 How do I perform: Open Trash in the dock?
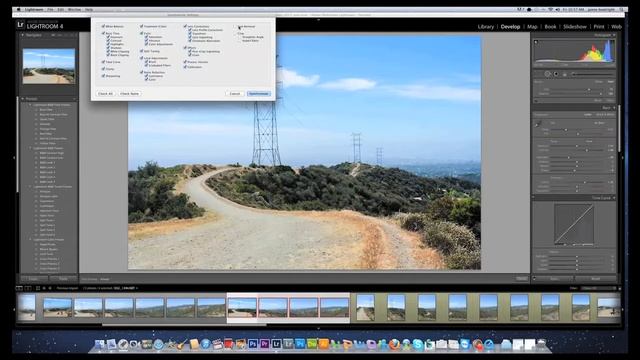tap(541, 344)
